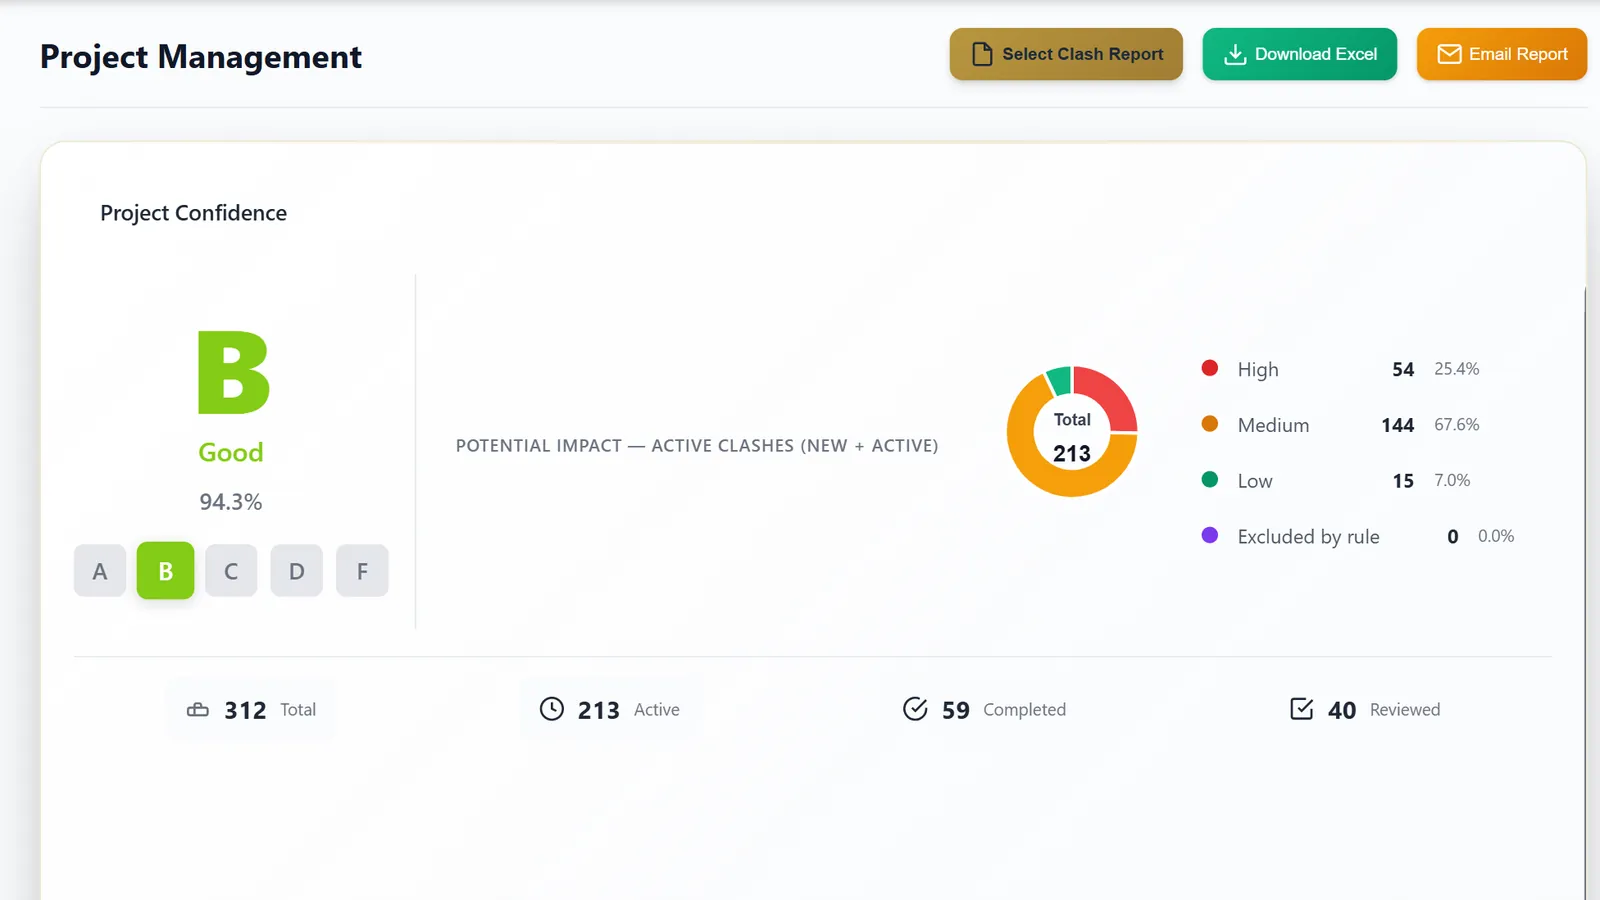Select grade F chip
The image size is (1600, 900).
362,571
